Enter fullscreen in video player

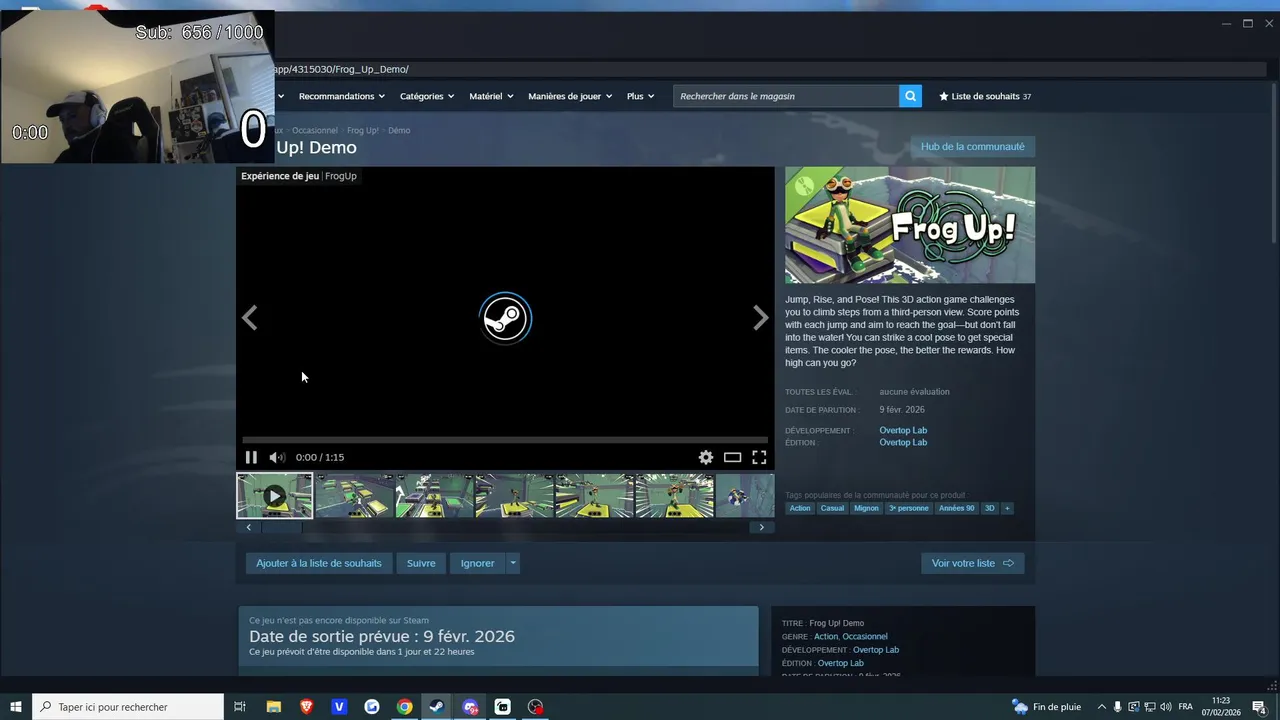[x=759, y=457]
